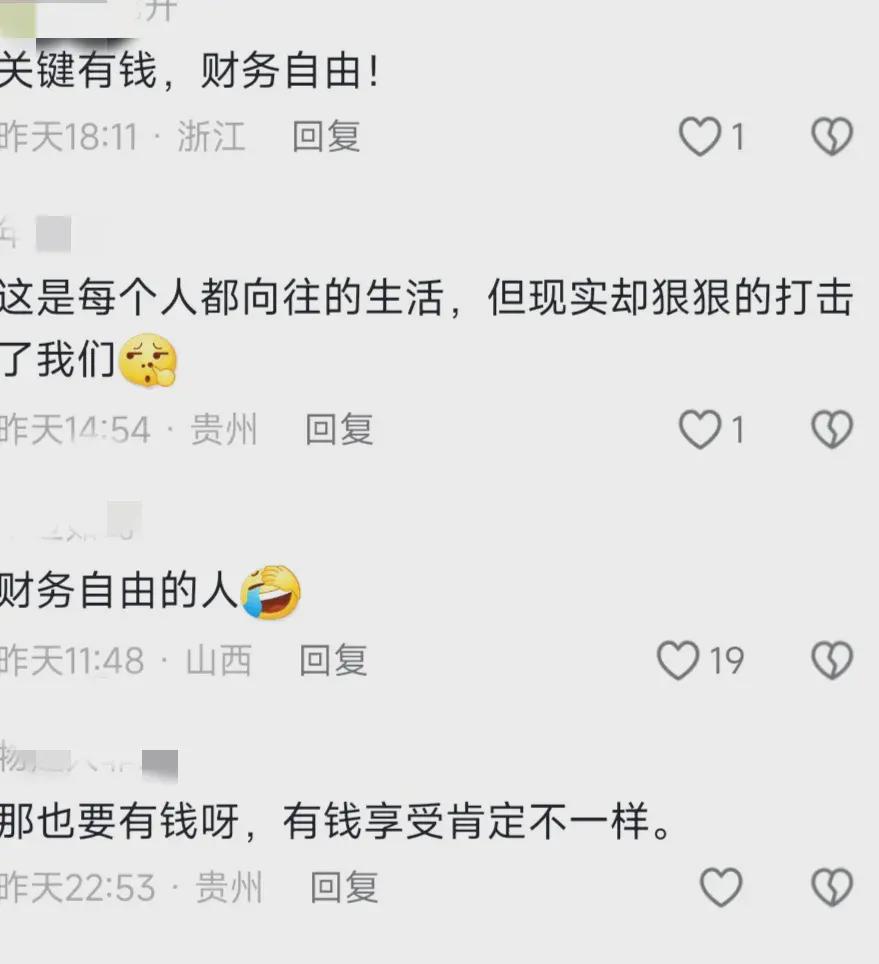Screen dimensions: 879x964
Task: Reply to the 昨天14:54 贵州 comment
Action: click(x=339, y=429)
